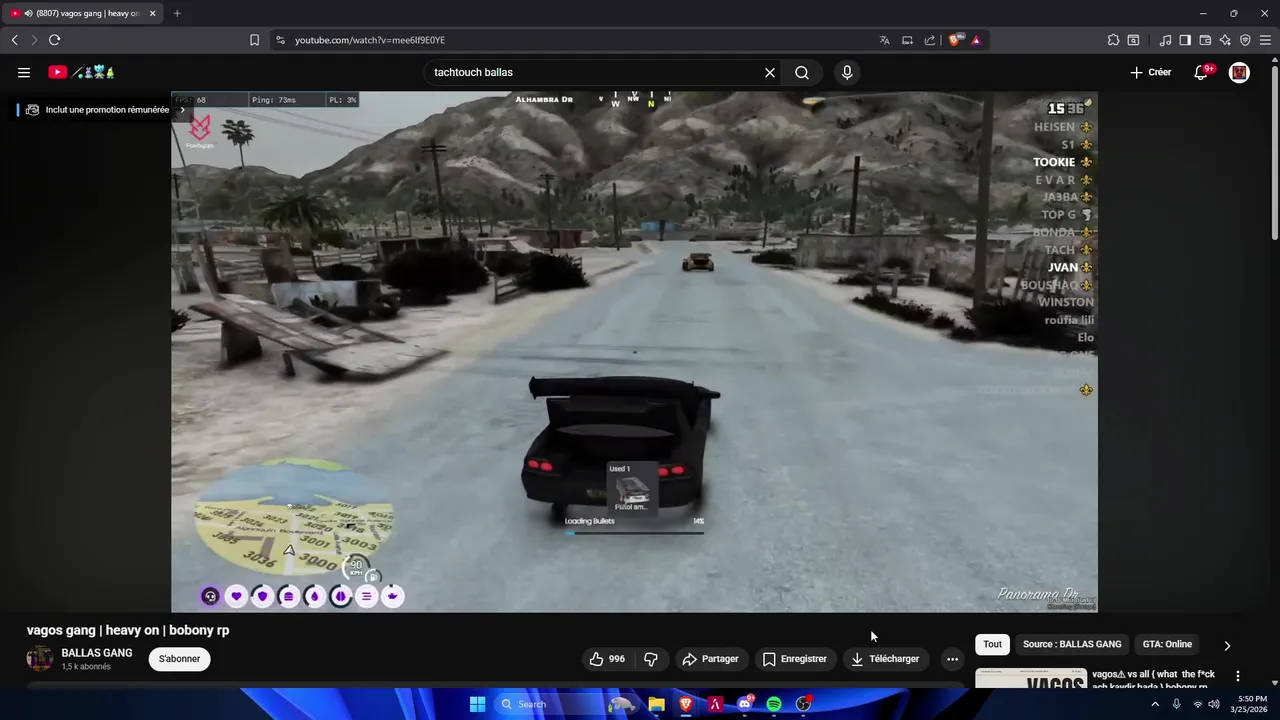Open the Windows Start menu
Screen dimensions: 1280x720
477,704
